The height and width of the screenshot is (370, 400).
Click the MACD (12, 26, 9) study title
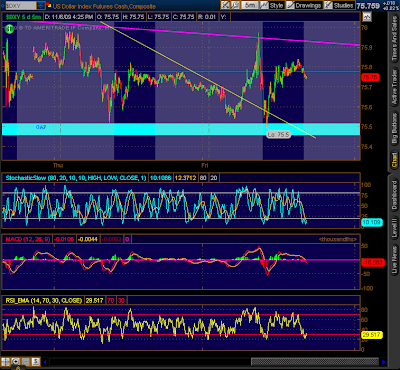(x=27, y=239)
